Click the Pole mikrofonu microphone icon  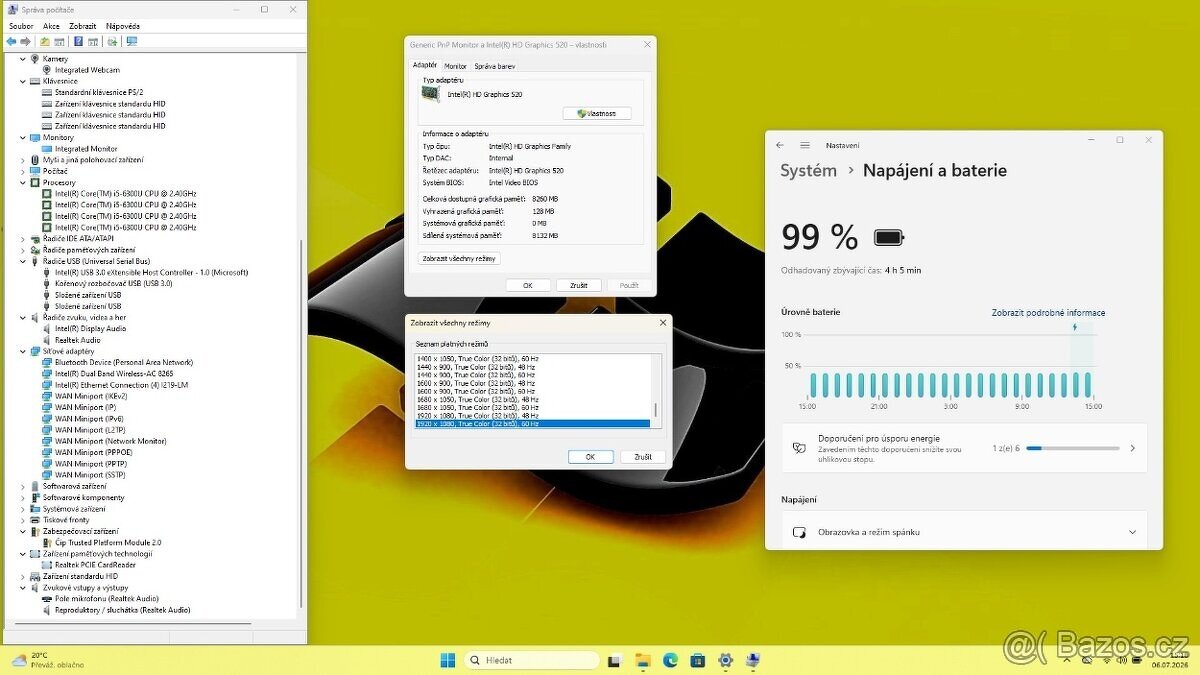(47, 598)
